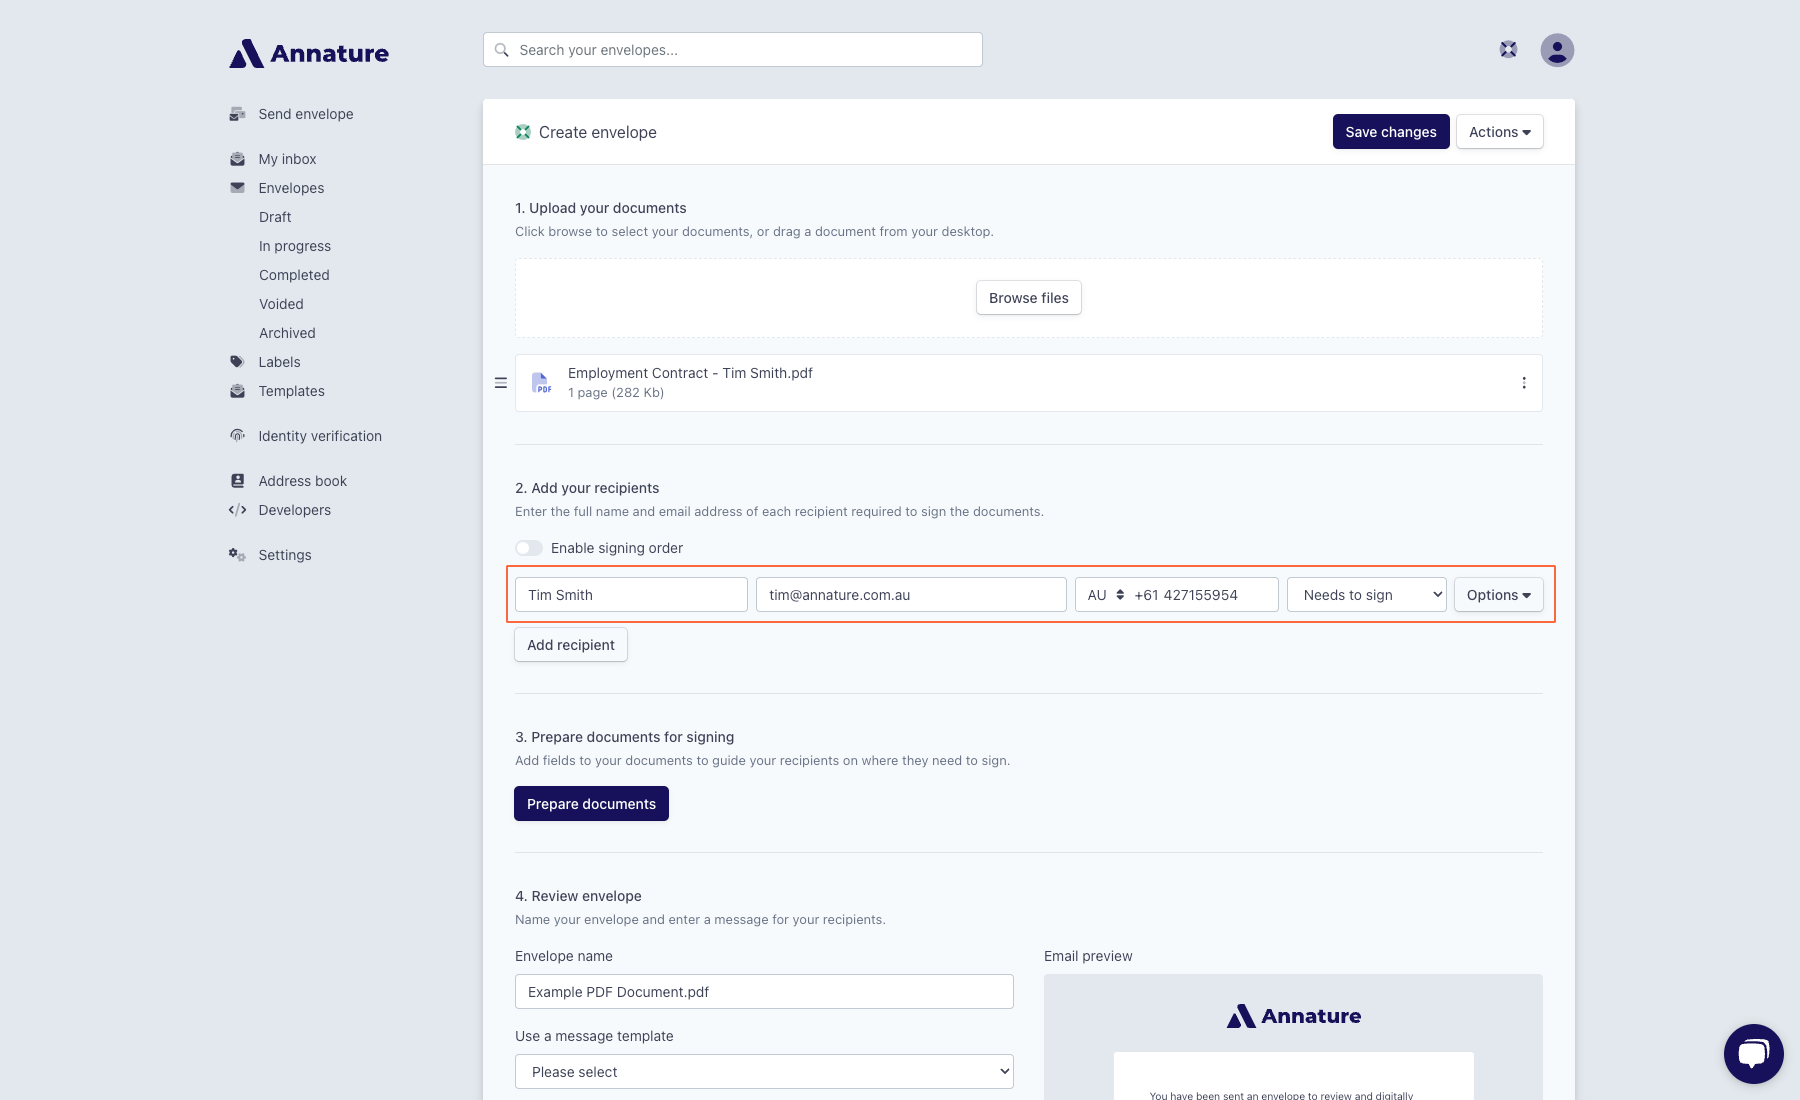Viewport: 1800px width, 1100px height.
Task: Click the email field tim@annature.com.au
Action: (911, 595)
